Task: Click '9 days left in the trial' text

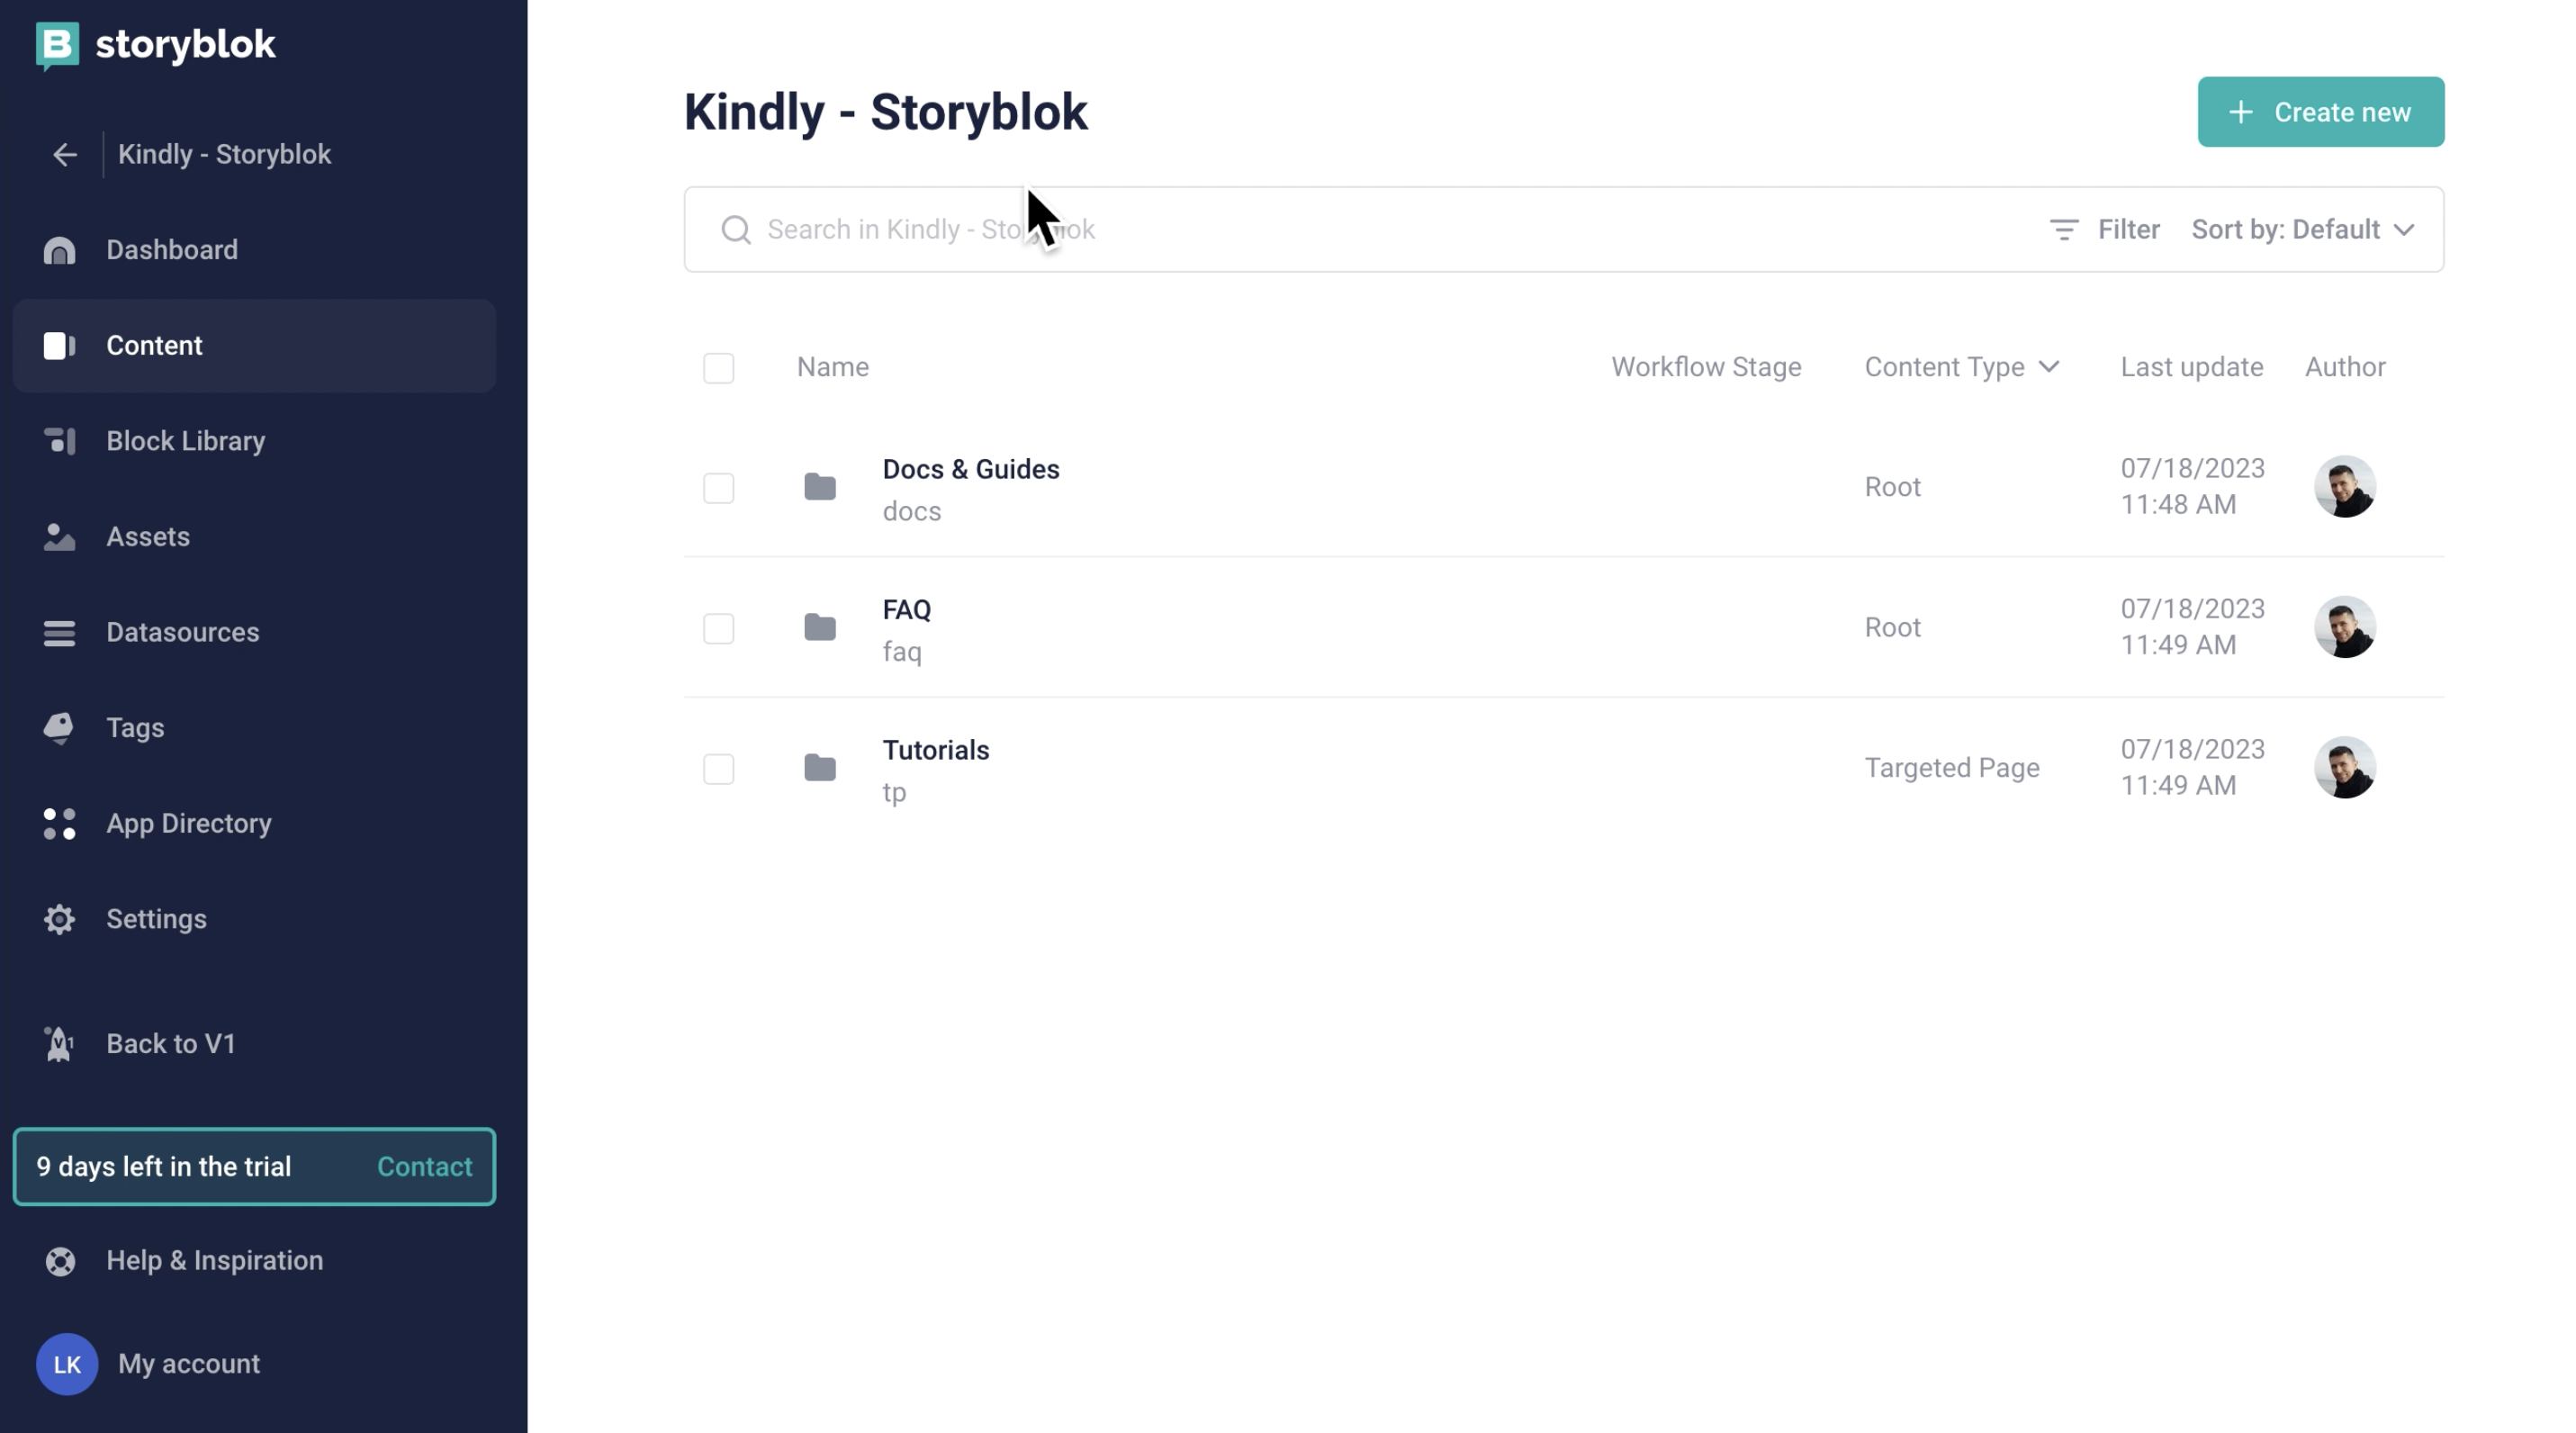Action: 164,1167
